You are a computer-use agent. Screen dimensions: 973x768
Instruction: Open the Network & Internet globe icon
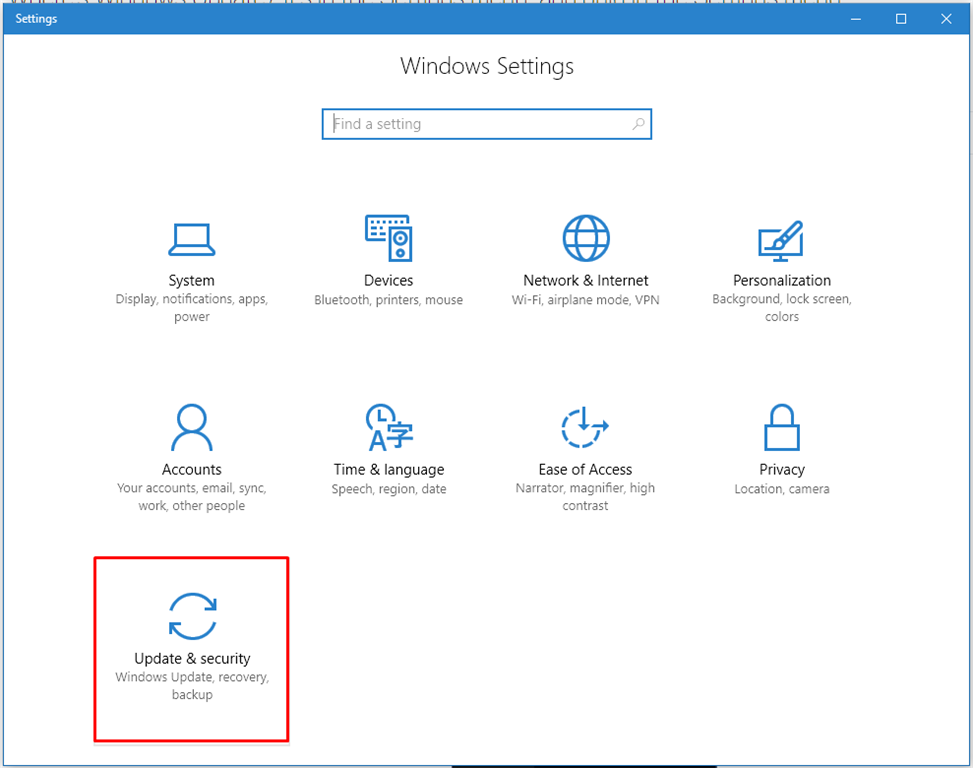point(586,238)
